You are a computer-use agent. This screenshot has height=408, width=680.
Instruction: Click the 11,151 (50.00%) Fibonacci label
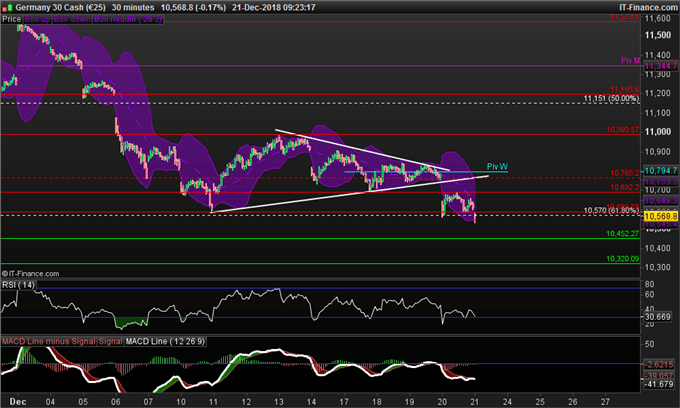click(611, 98)
